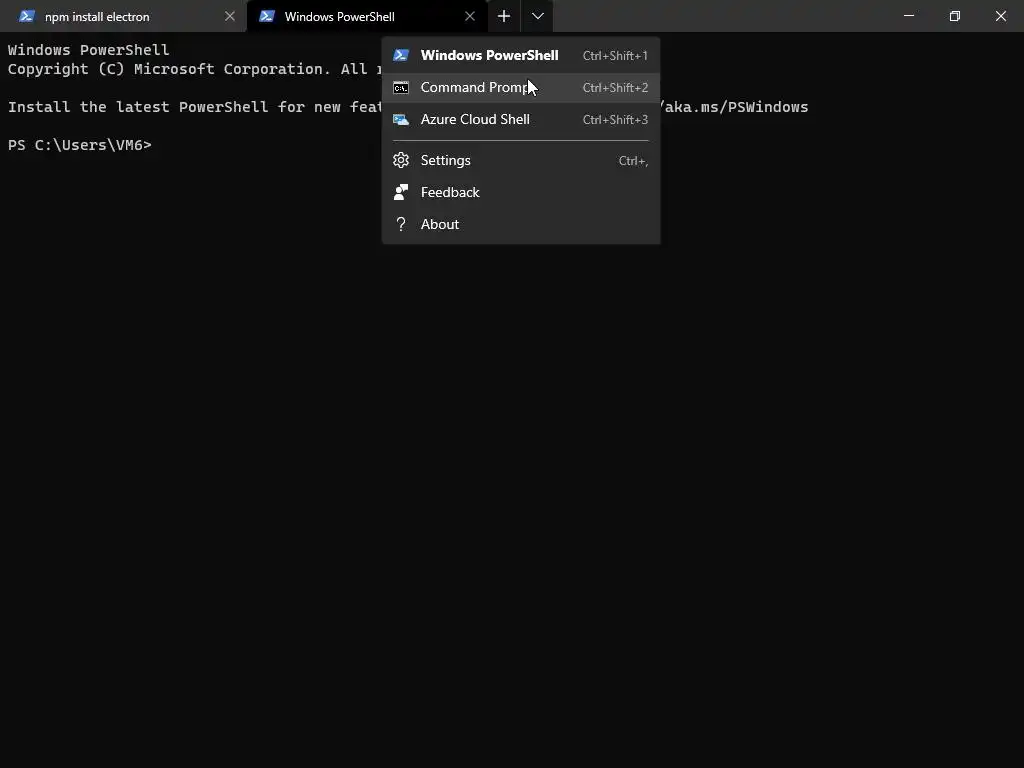Close the Windows PowerShell tab
Viewport: 1024px width, 768px height.
(x=470, y=16)
